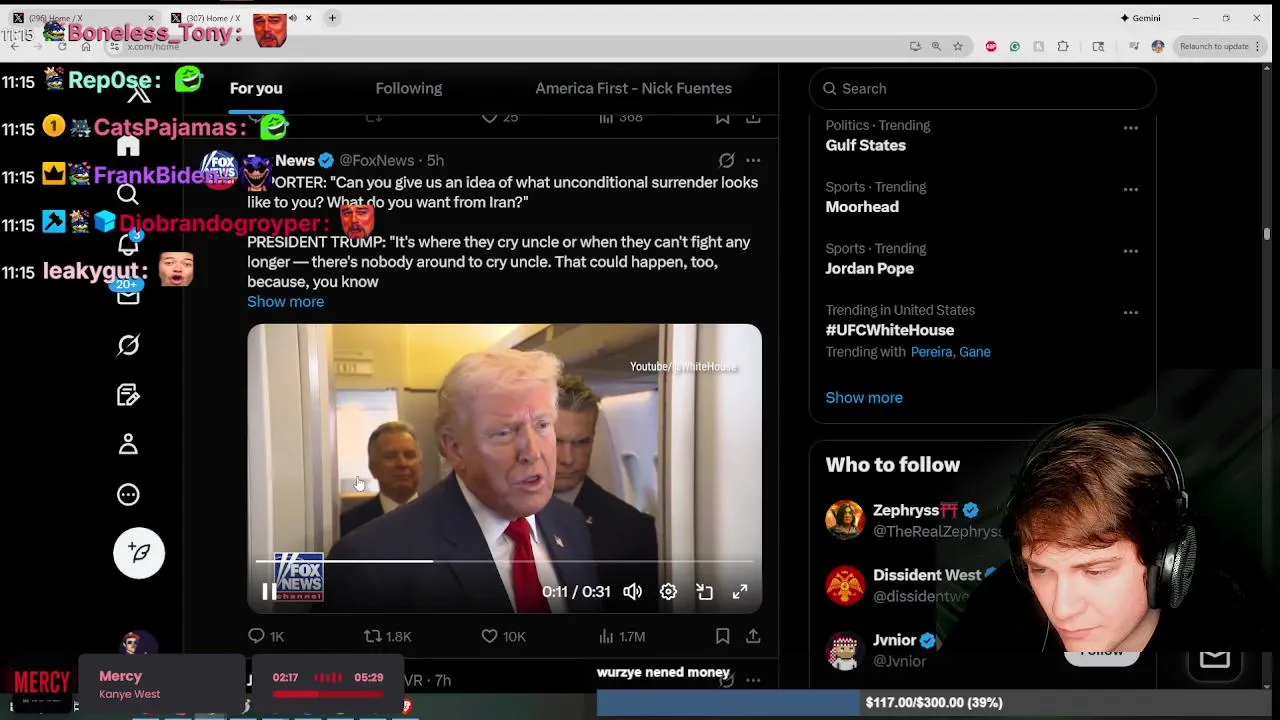Like the Fox News post (10K)

503,636
